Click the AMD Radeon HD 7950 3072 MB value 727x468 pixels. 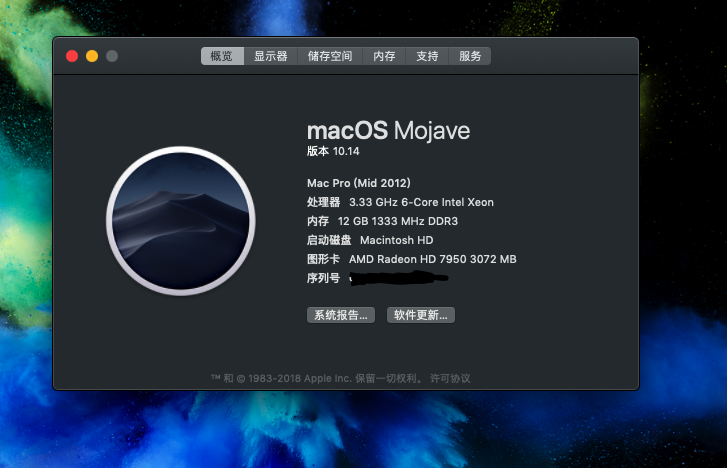pyautogui.click(x=433, y=259)
